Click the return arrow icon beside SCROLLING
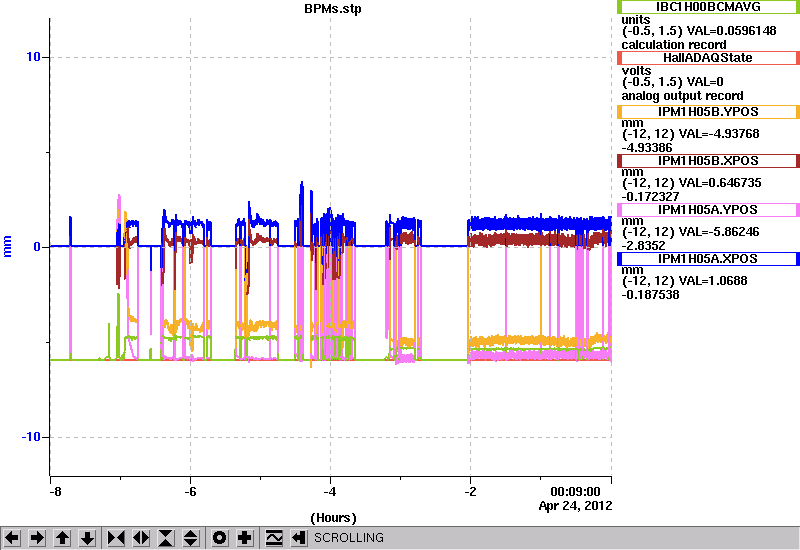The width and height of the screenshot is (800, 550). (299, 538)
